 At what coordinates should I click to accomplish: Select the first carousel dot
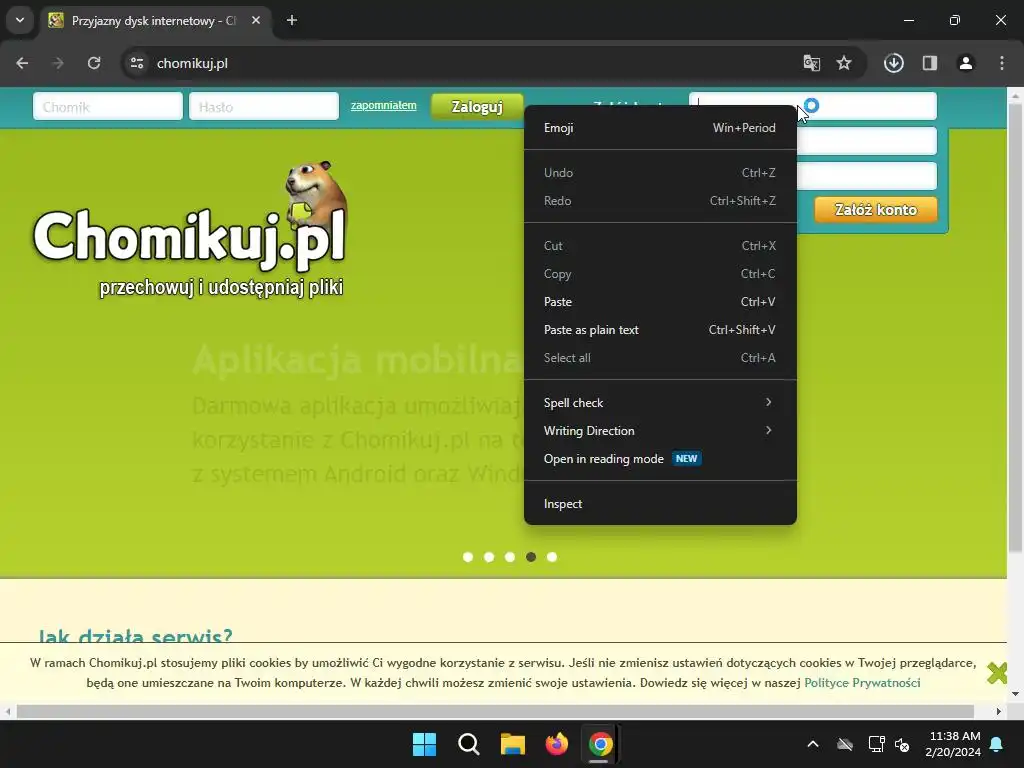coord(468,557)
